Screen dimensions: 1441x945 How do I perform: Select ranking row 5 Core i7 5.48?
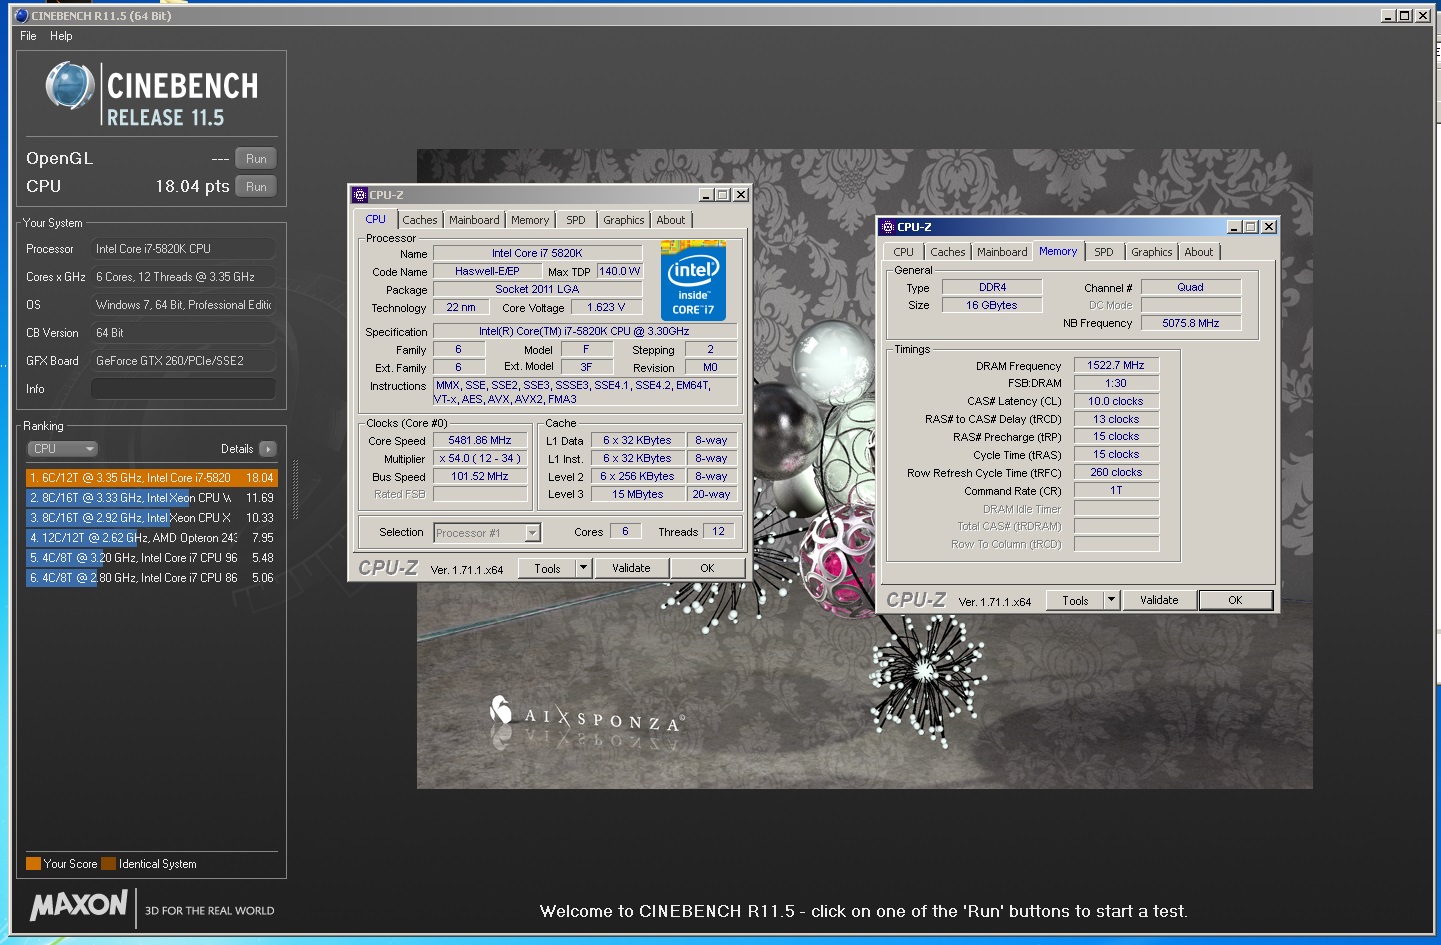pyautogui.click(x=151, y=558)
